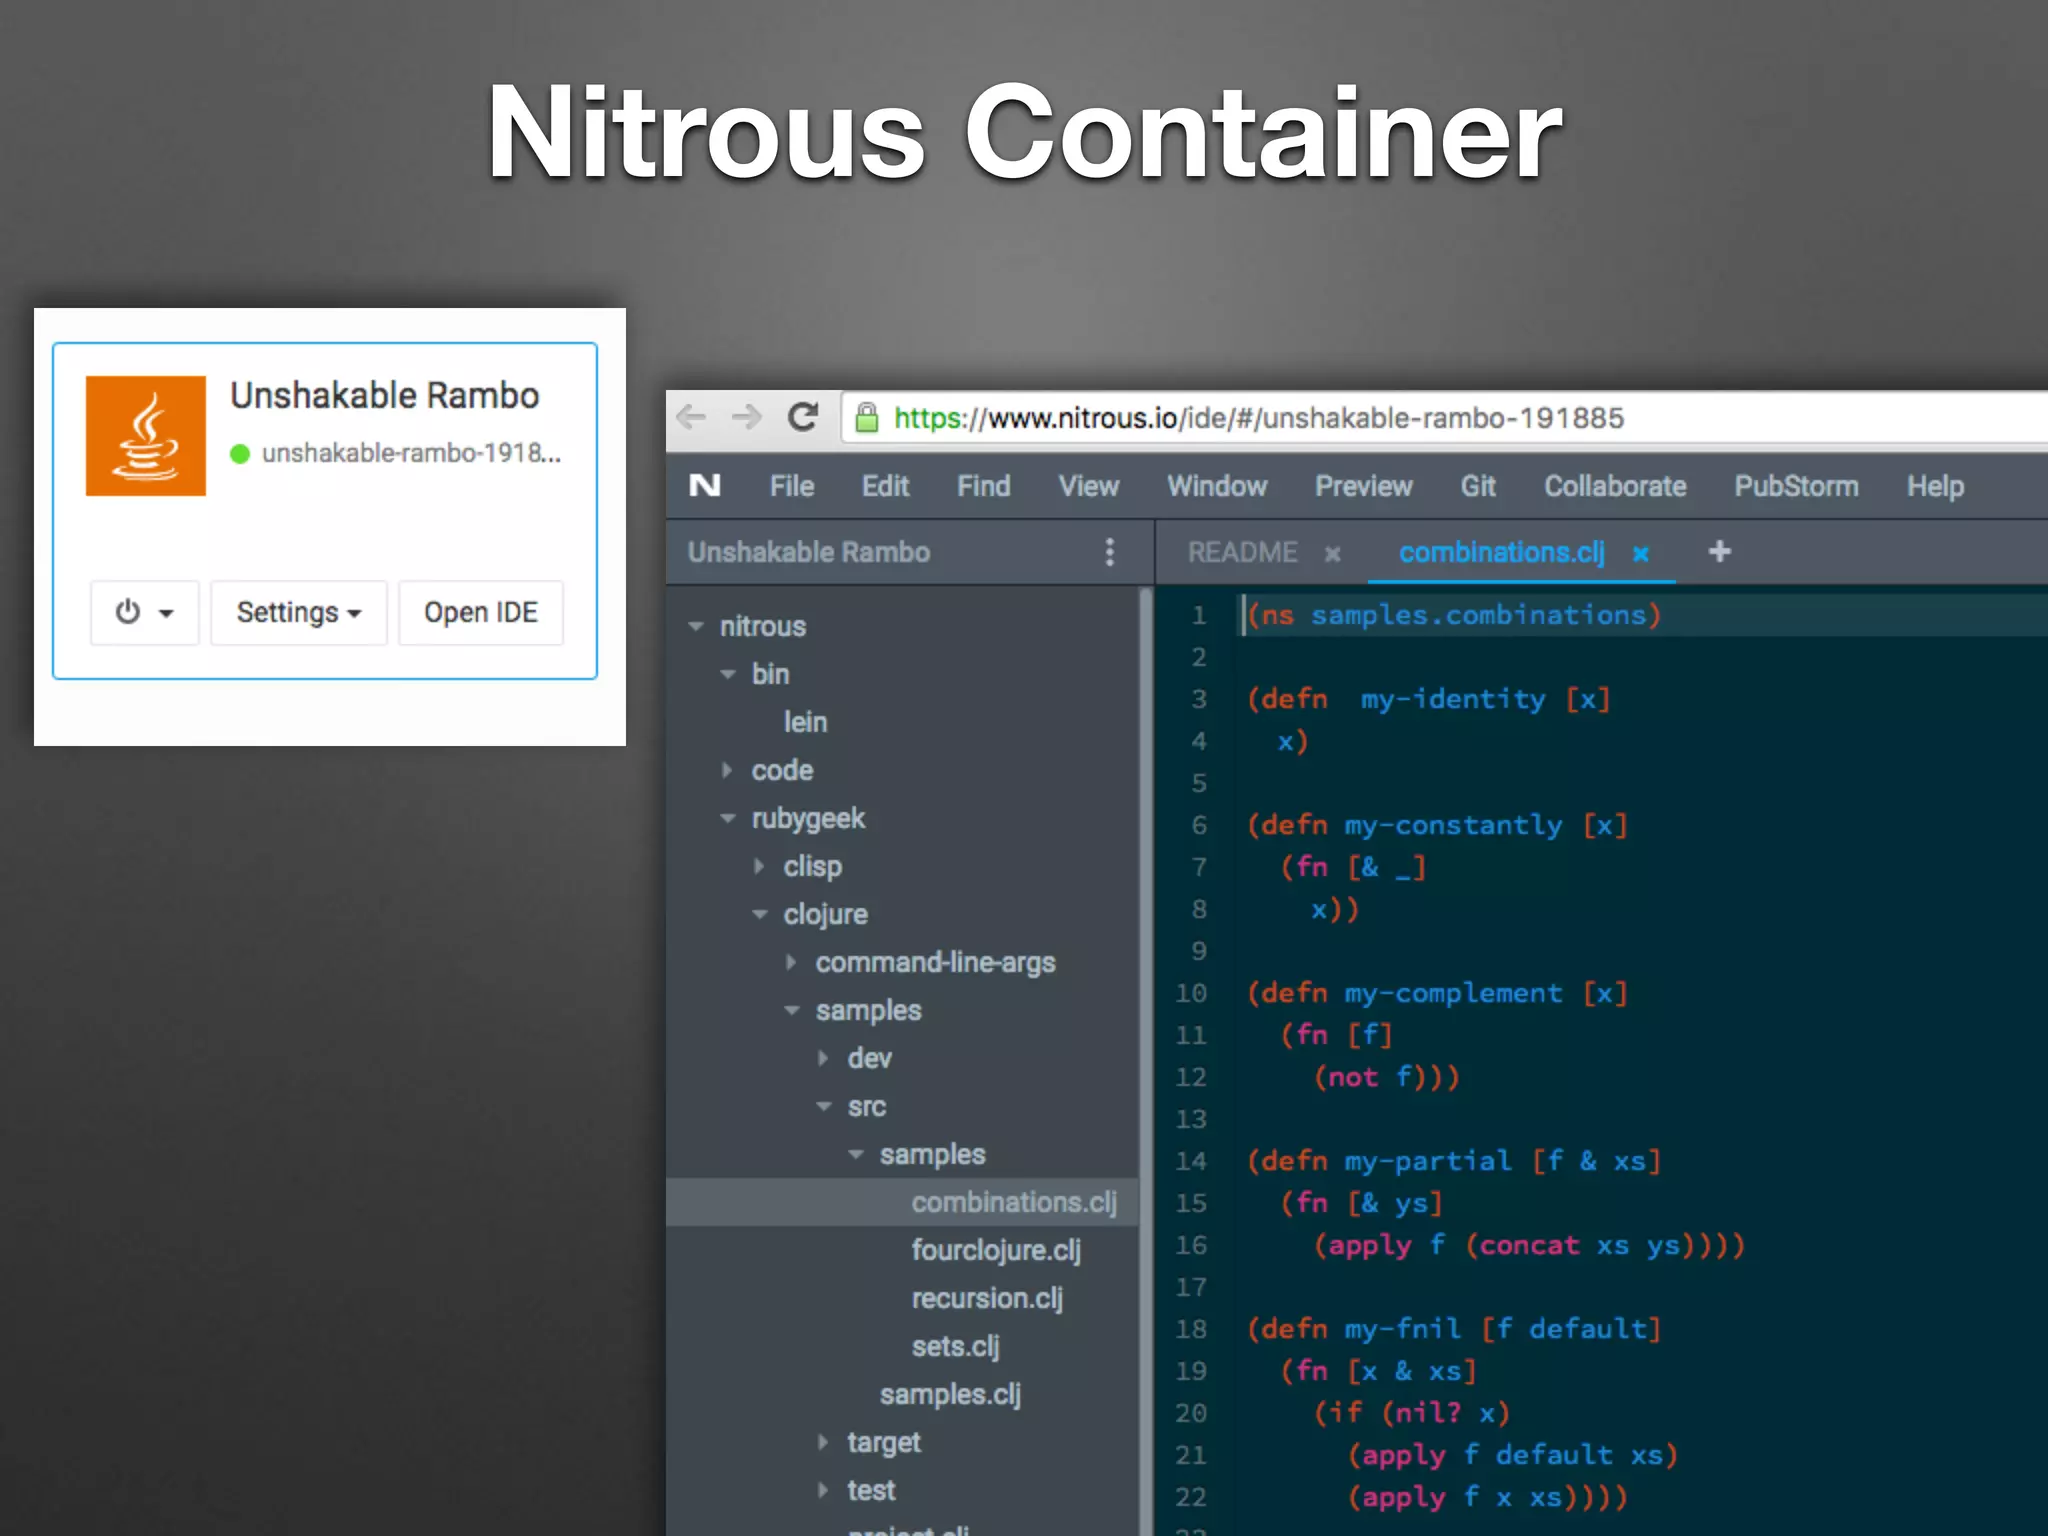Viewport: 2048px width, 1536px height.
Task: Open fourclojure.clj in the file tree
Action: coord(995,1250)
